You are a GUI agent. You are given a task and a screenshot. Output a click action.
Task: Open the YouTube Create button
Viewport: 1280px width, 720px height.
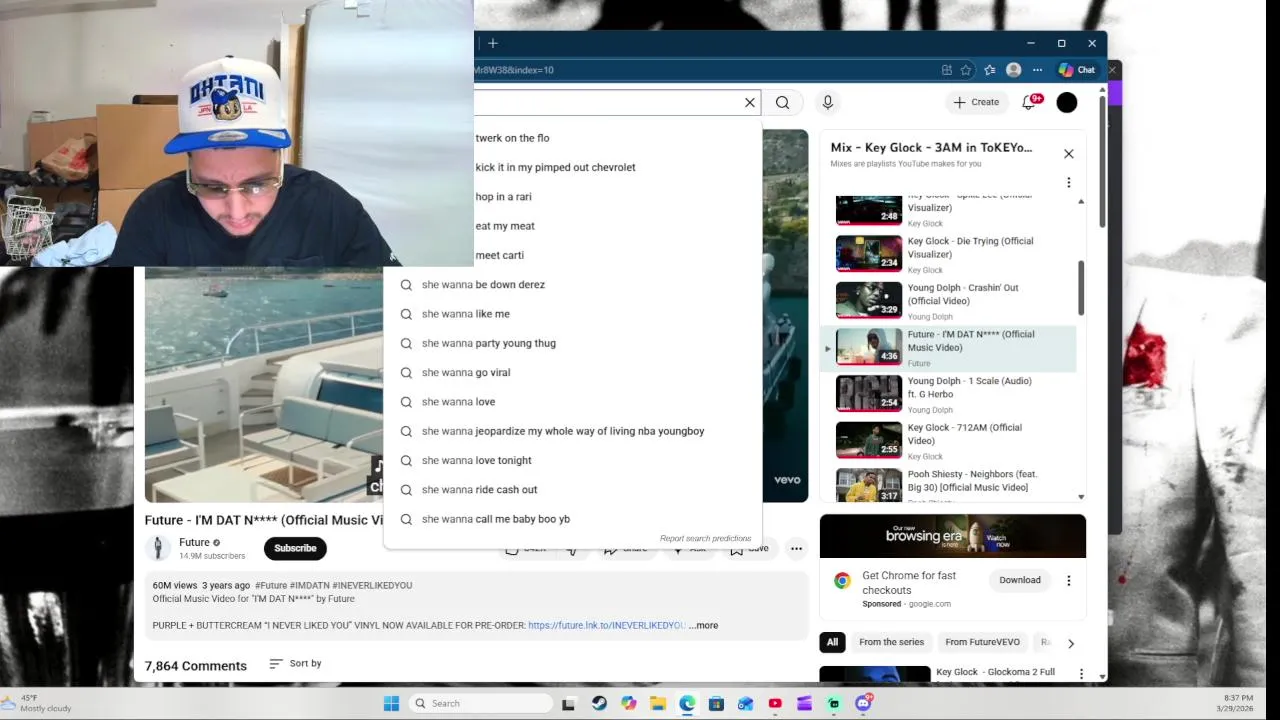976,102
